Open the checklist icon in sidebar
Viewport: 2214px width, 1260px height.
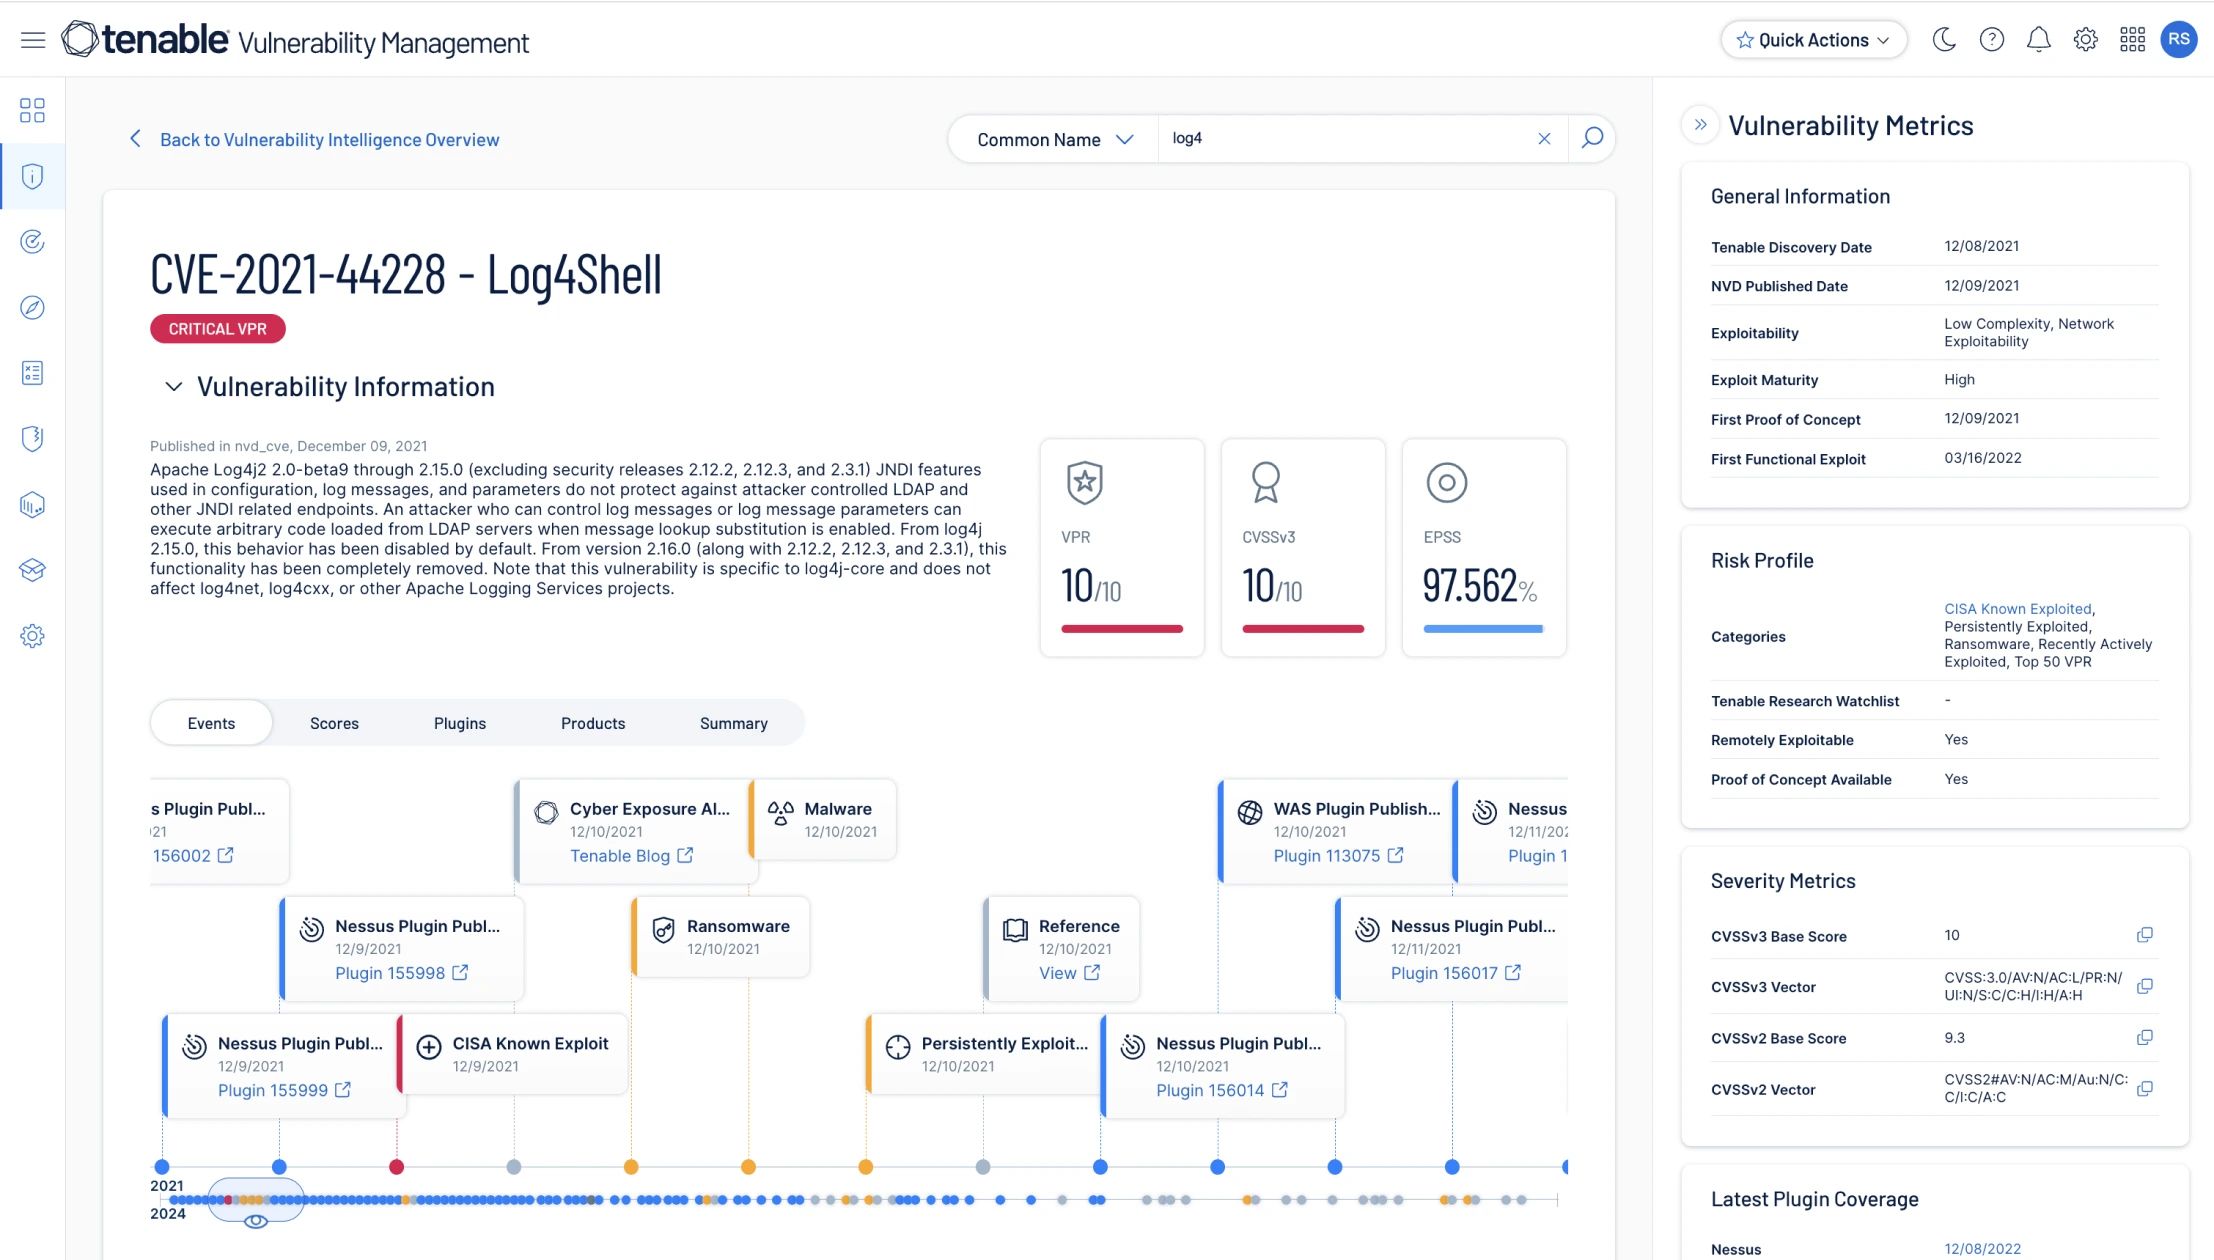[33, 373]
